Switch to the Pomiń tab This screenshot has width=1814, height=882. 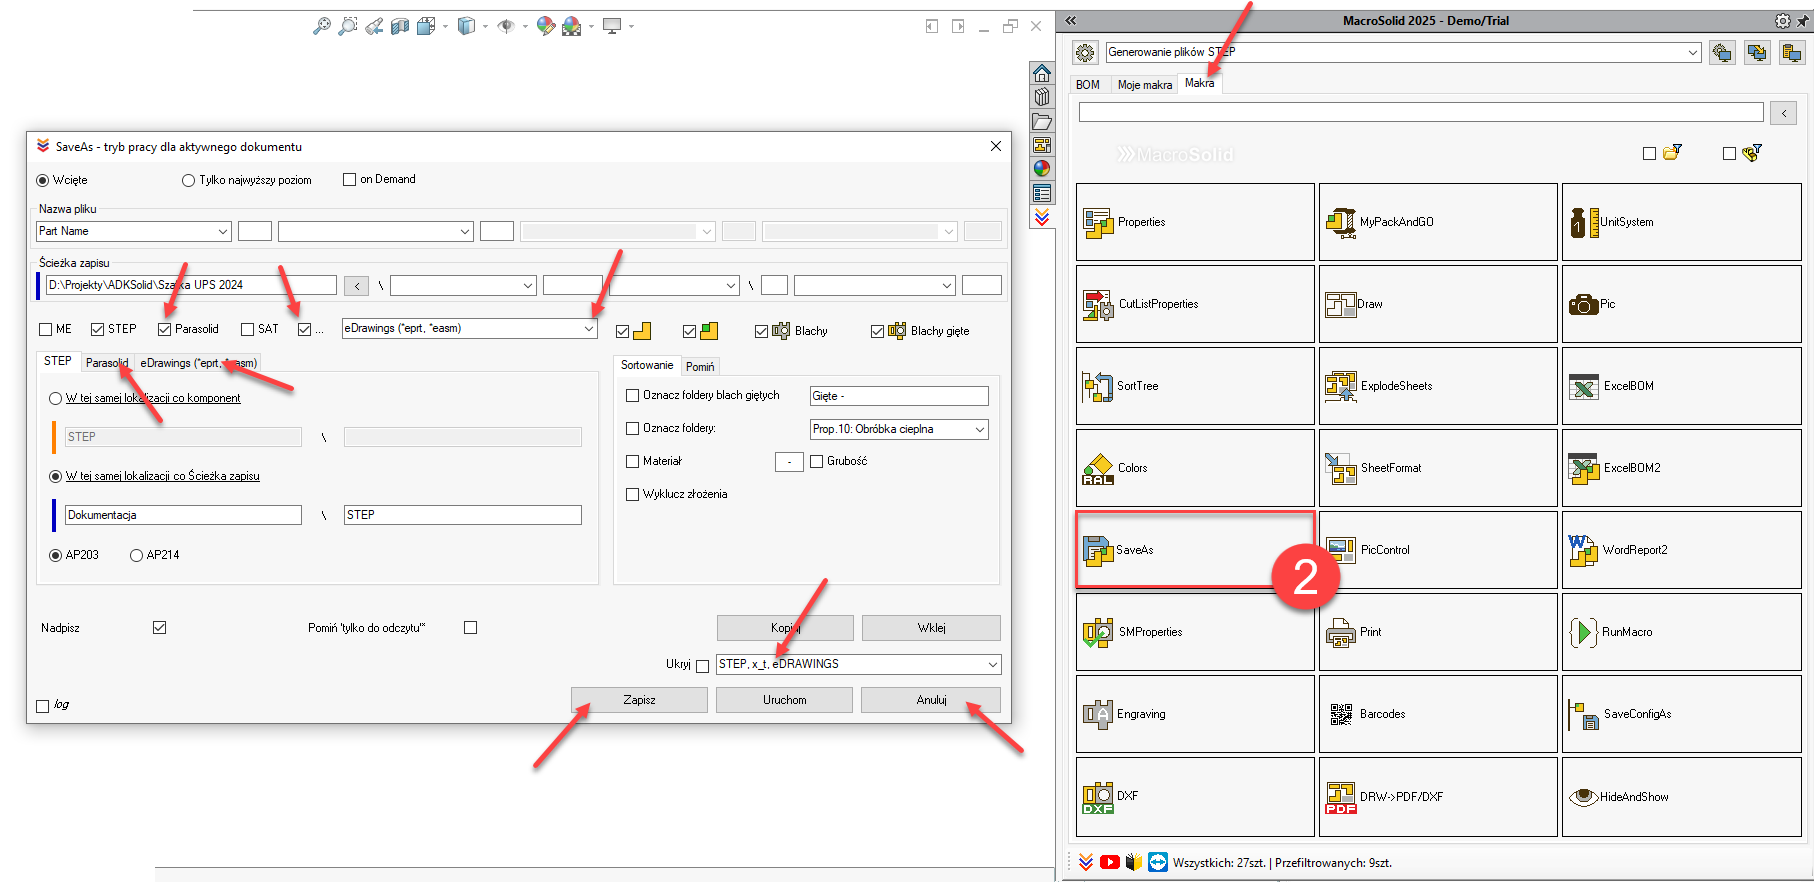tap(700, 367)
